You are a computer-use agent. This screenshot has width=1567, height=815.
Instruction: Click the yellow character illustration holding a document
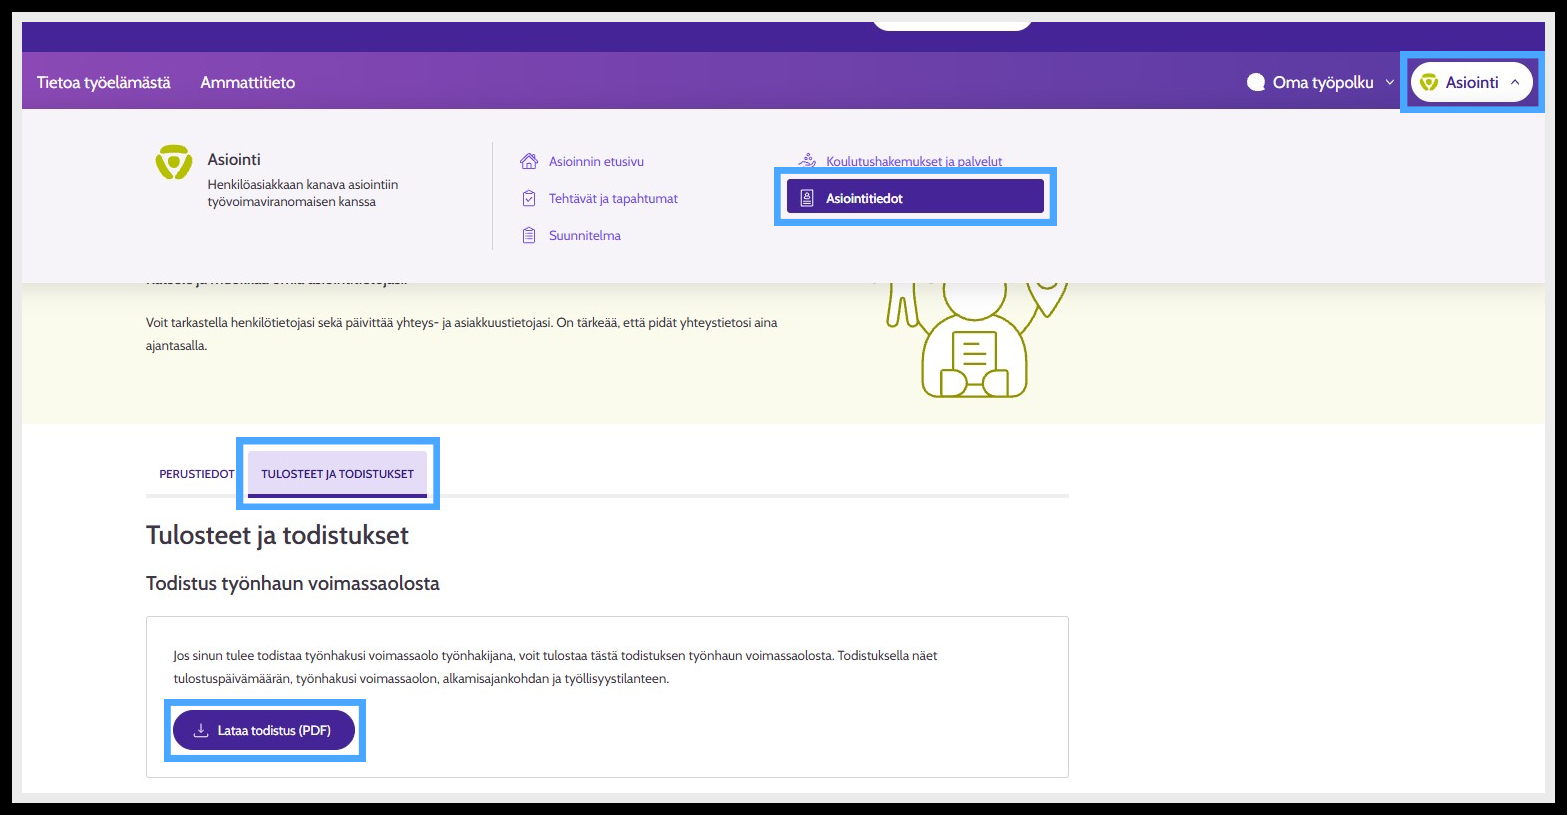(x=974, y=340)
